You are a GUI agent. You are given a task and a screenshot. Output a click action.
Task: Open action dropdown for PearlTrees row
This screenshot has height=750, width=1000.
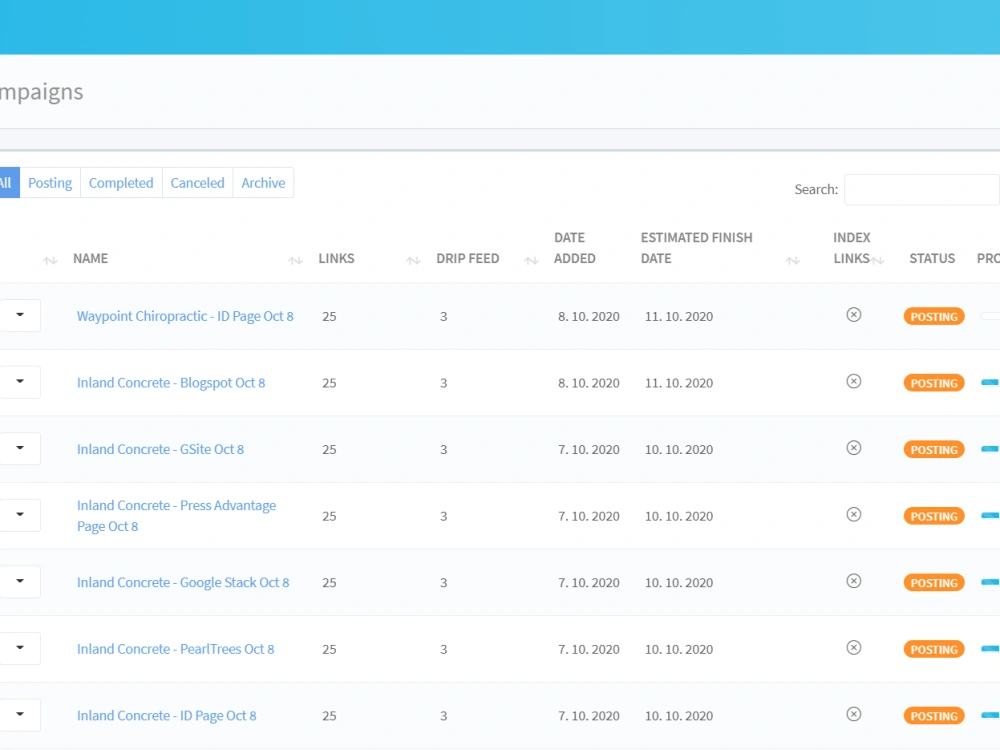coord(20,649)
